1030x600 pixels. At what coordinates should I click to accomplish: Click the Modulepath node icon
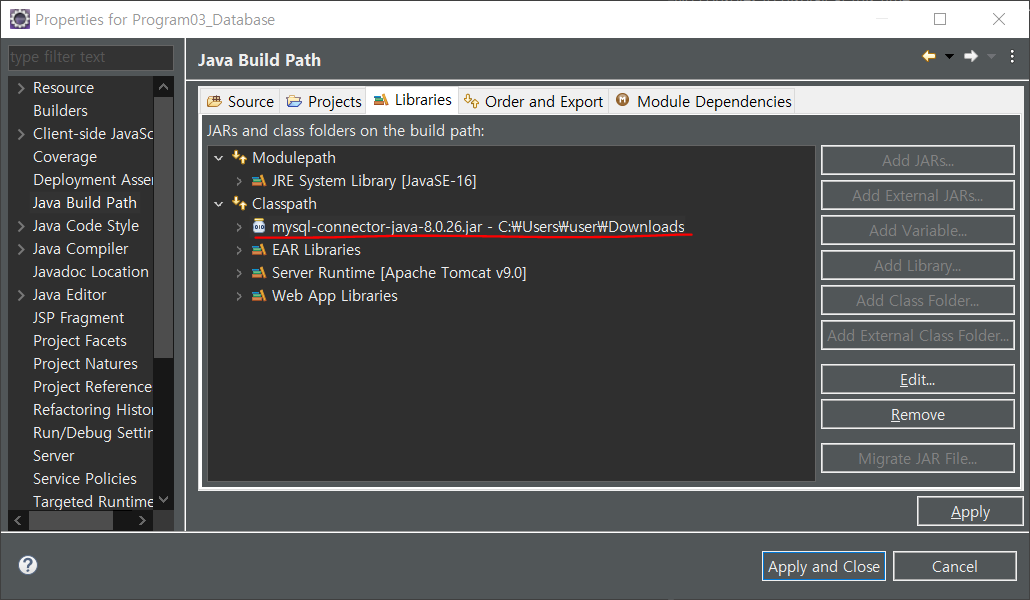pos(240,158)
